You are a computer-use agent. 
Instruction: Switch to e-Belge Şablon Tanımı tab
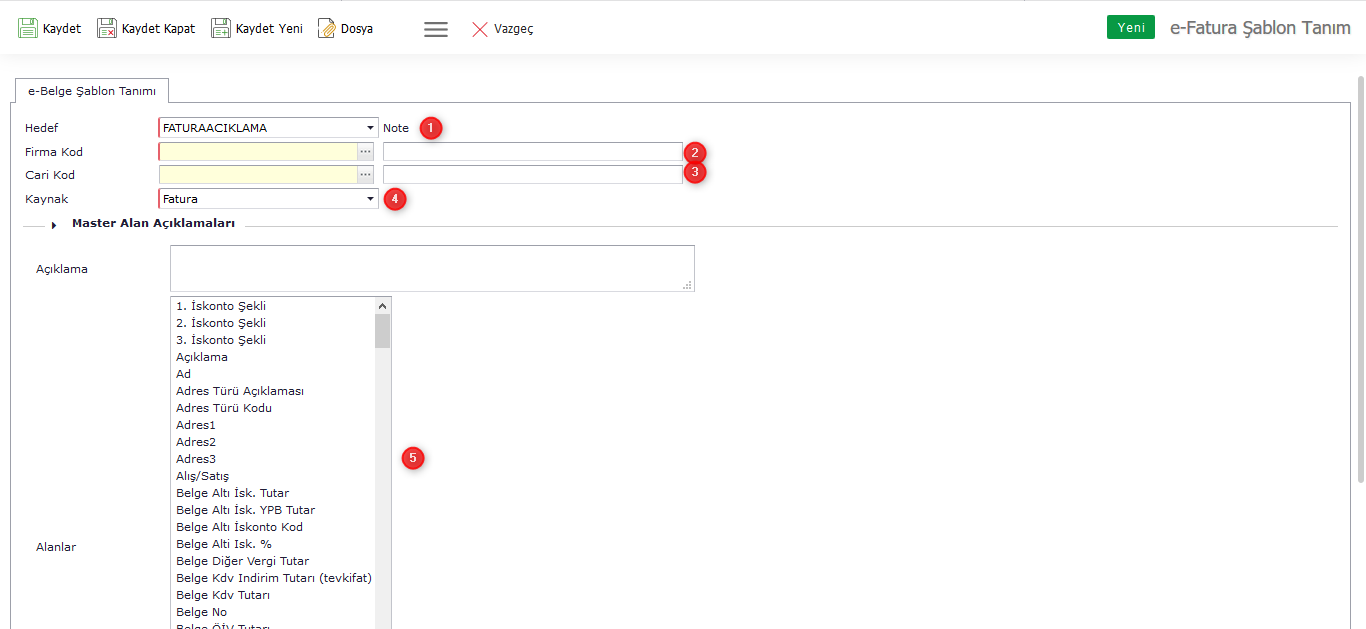(x=92, y=91)
